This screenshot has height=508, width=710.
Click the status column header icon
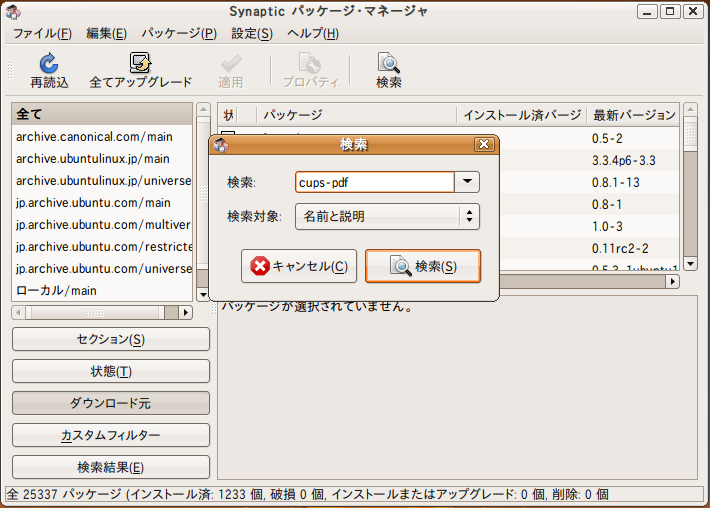coord(229,115)
